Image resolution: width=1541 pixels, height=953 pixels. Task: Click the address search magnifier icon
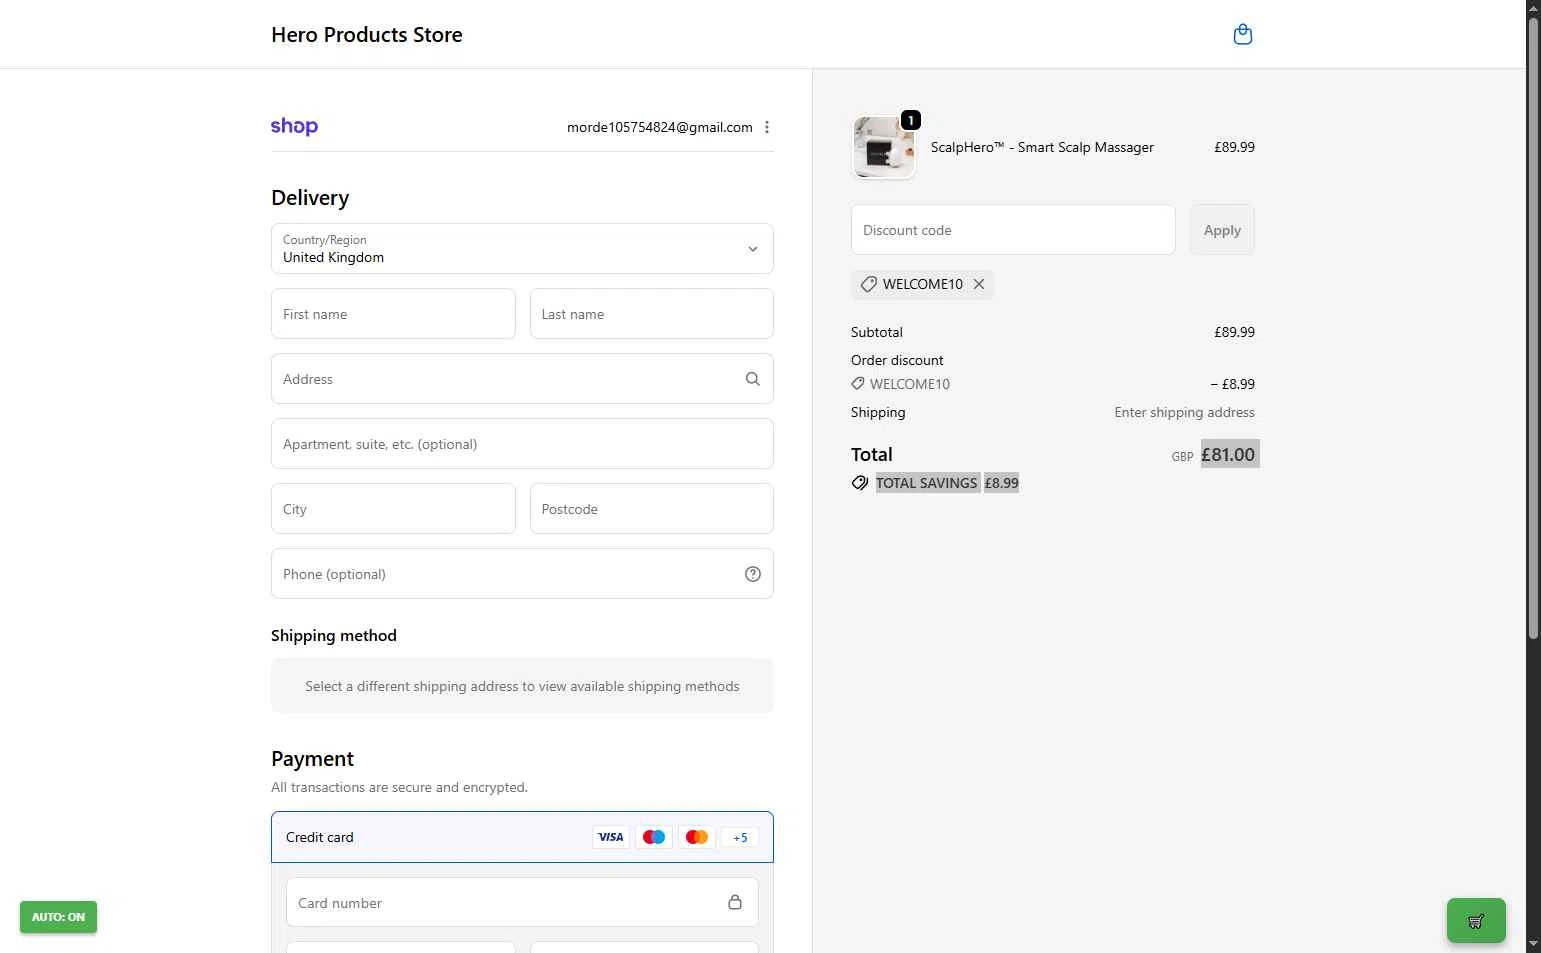(753, 379)
